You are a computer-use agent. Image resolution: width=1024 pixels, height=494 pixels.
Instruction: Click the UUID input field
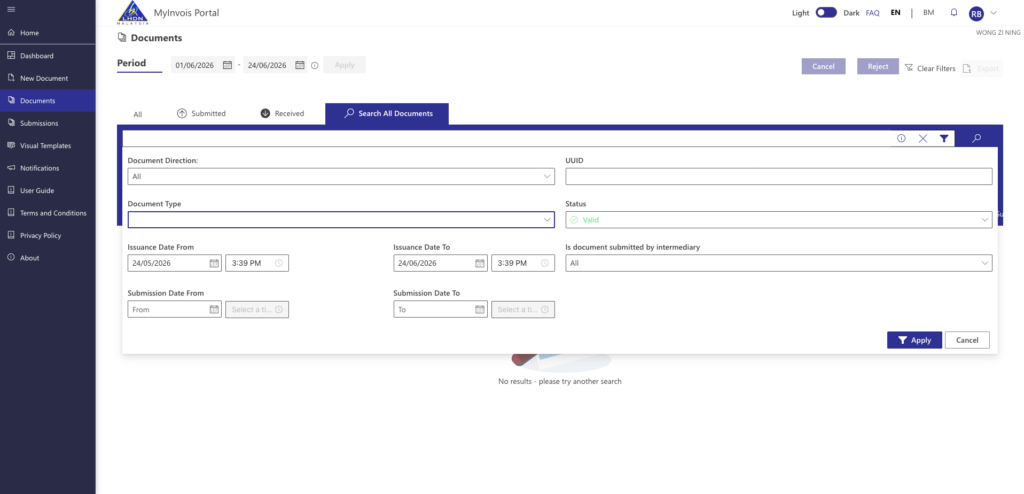tap(778, 176)
